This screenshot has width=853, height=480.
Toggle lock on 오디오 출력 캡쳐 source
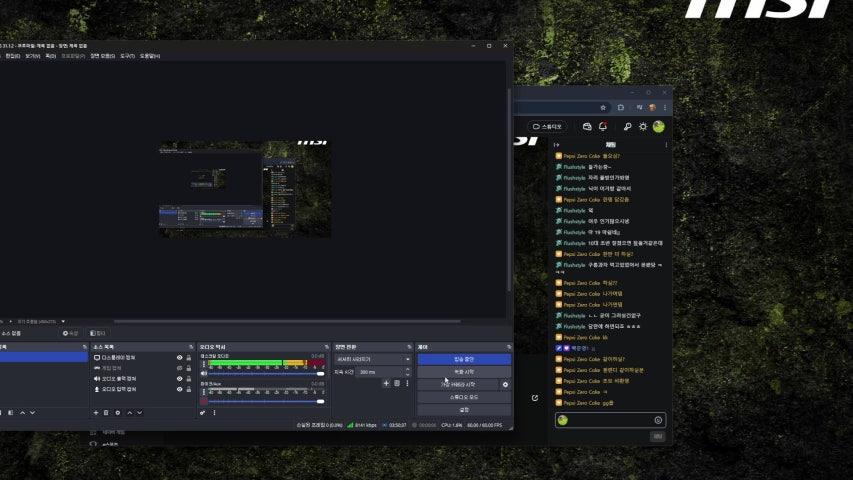click(x=189, y=378)
